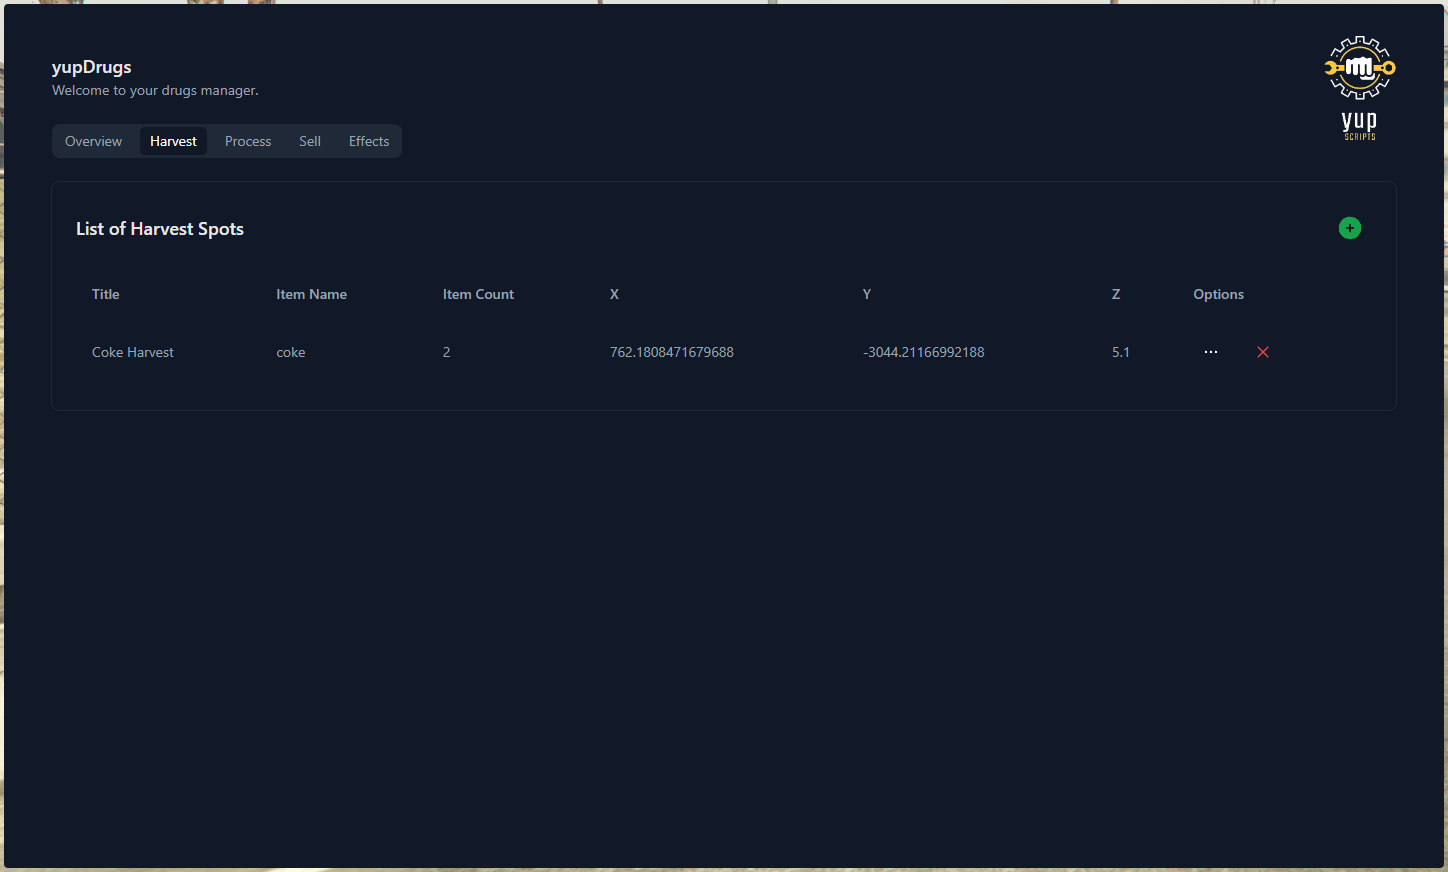Open the Process tab
Viewport: 1448px width, 872px height.
click(247, 141)
